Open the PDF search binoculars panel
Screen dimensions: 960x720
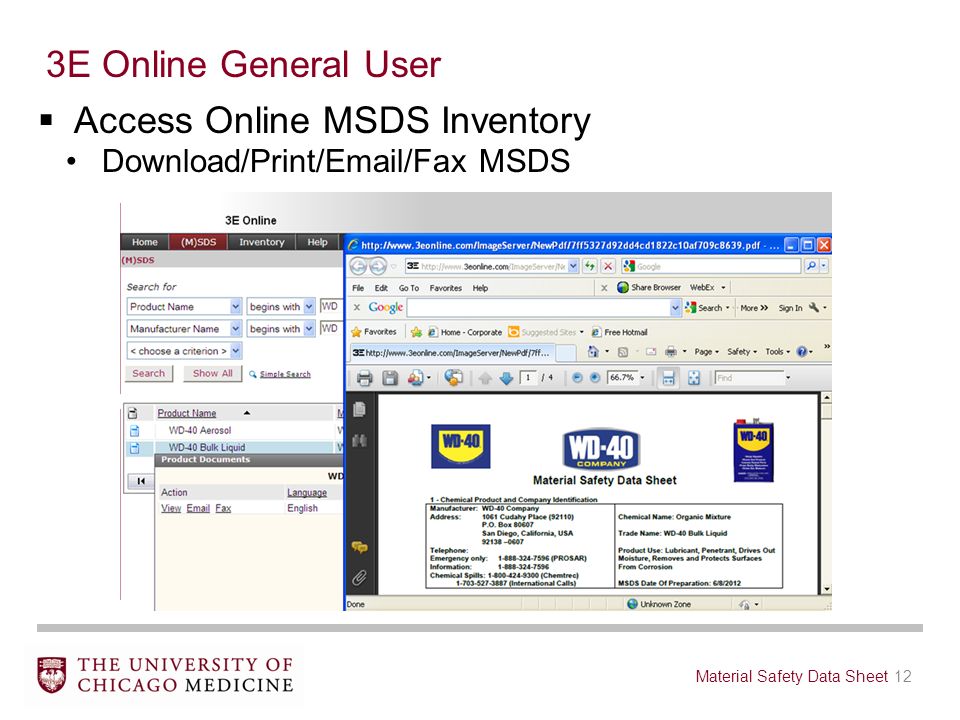pyautogui.click(x=359, y=440)
